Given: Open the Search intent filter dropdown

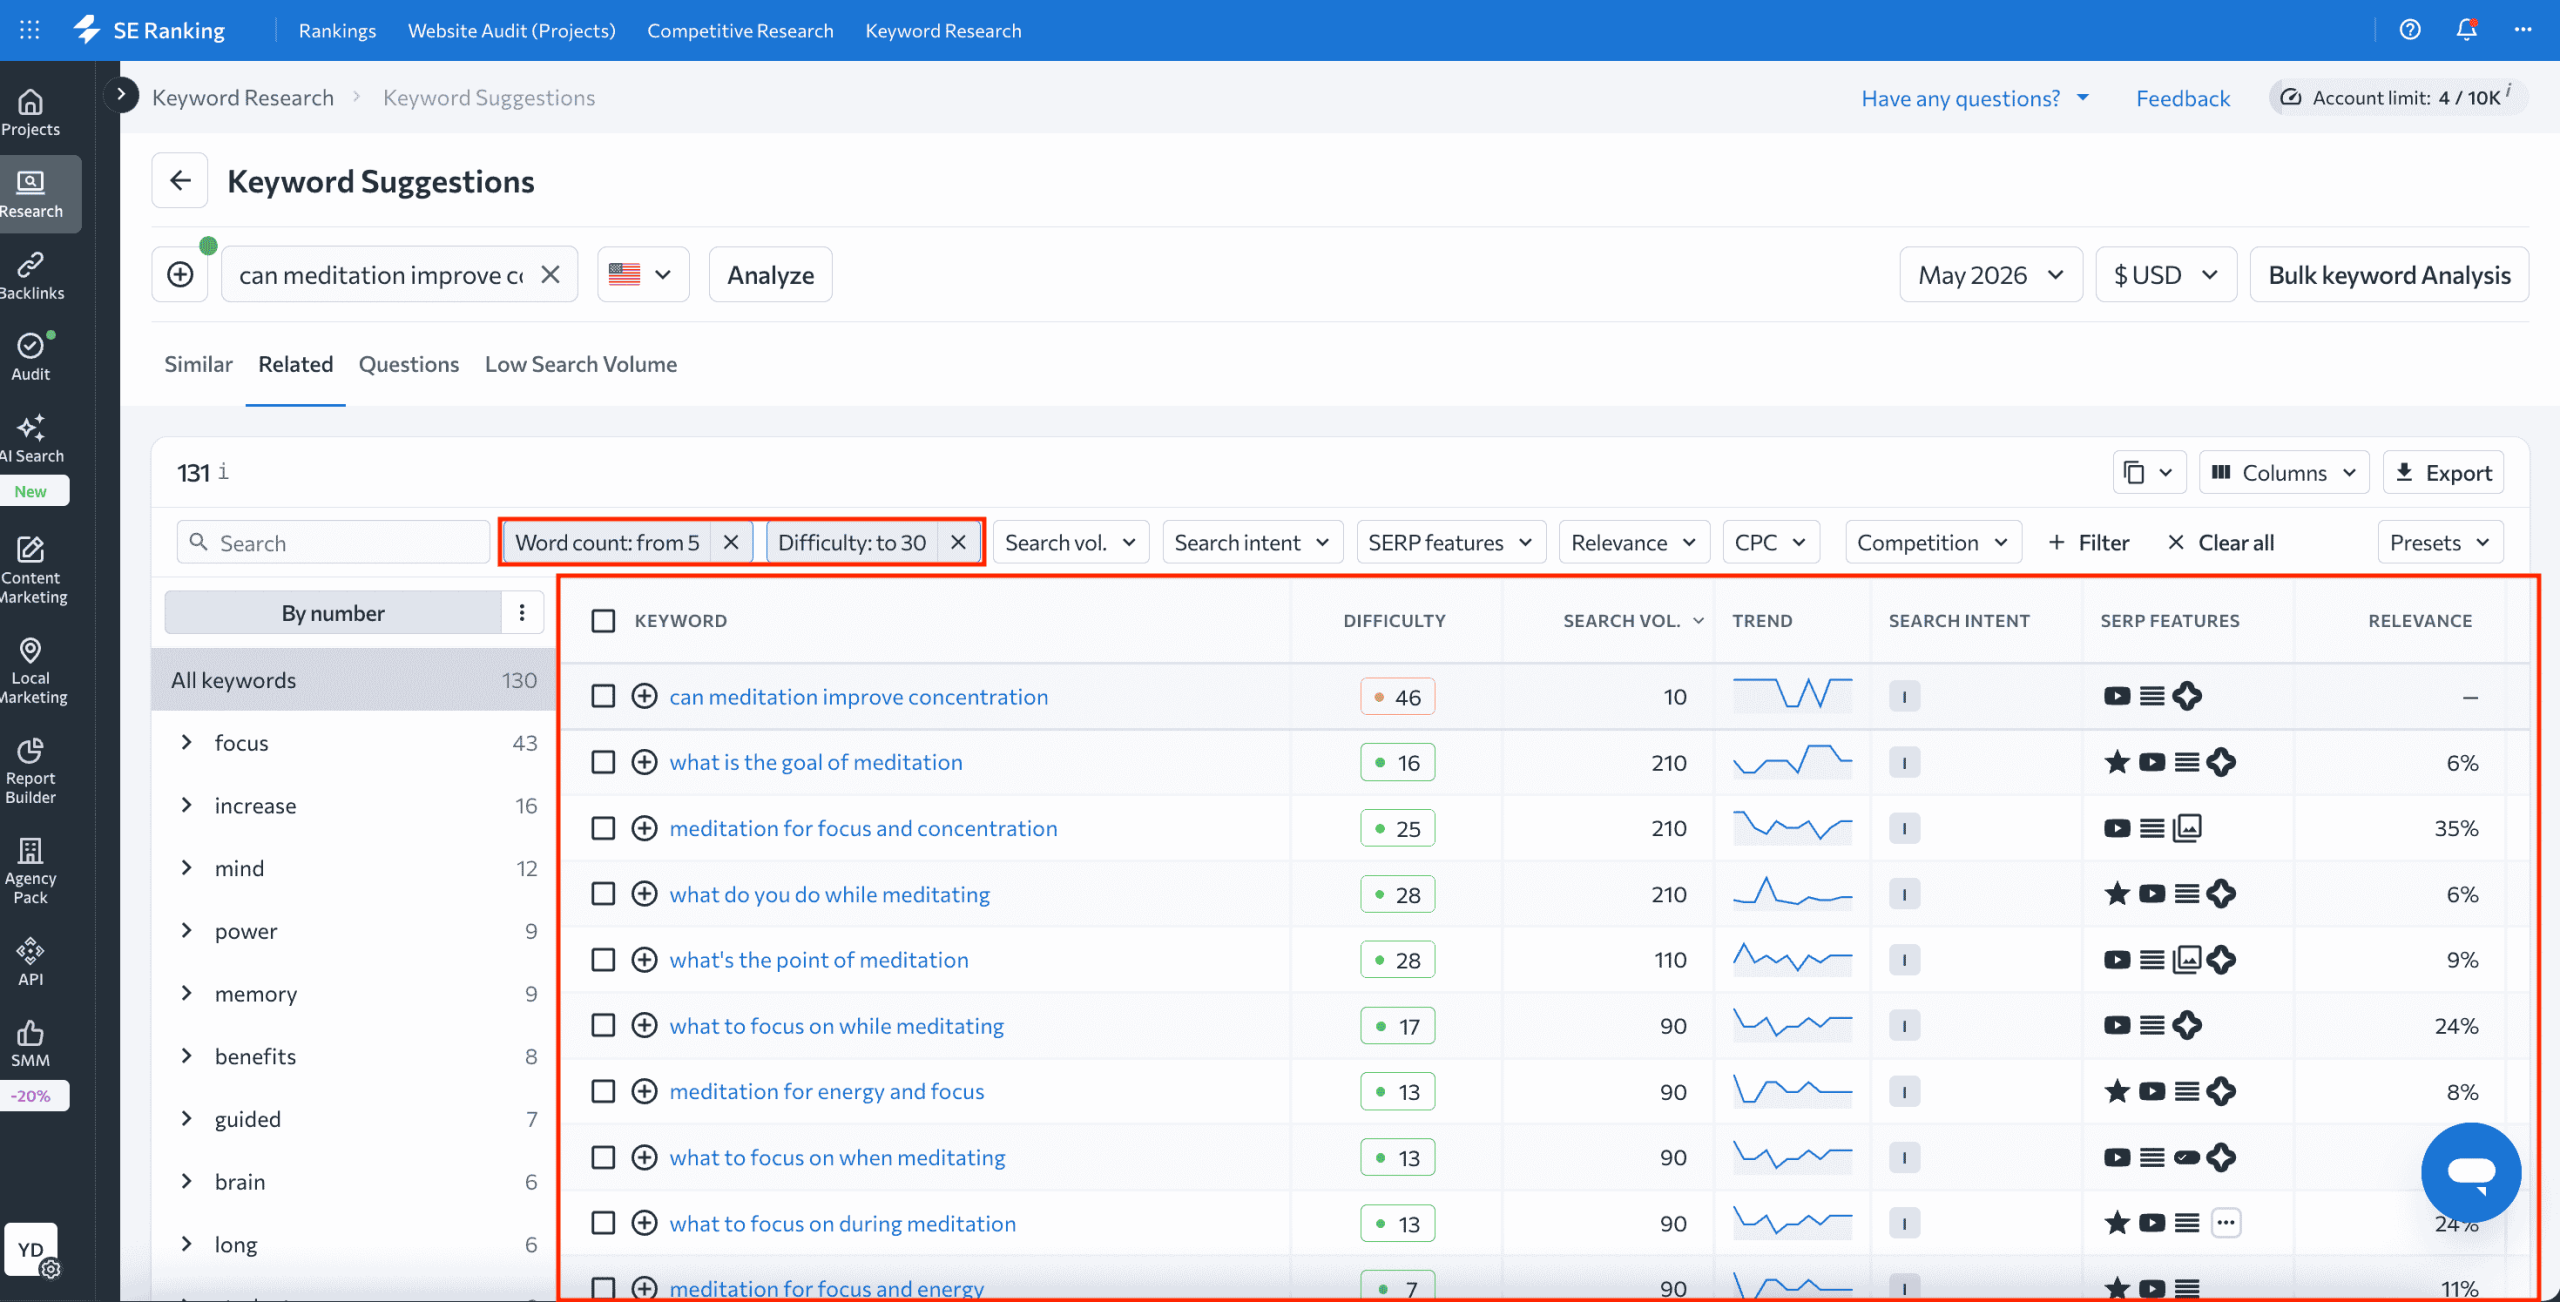Looking at the screenshot, I should pos(1252,542).
